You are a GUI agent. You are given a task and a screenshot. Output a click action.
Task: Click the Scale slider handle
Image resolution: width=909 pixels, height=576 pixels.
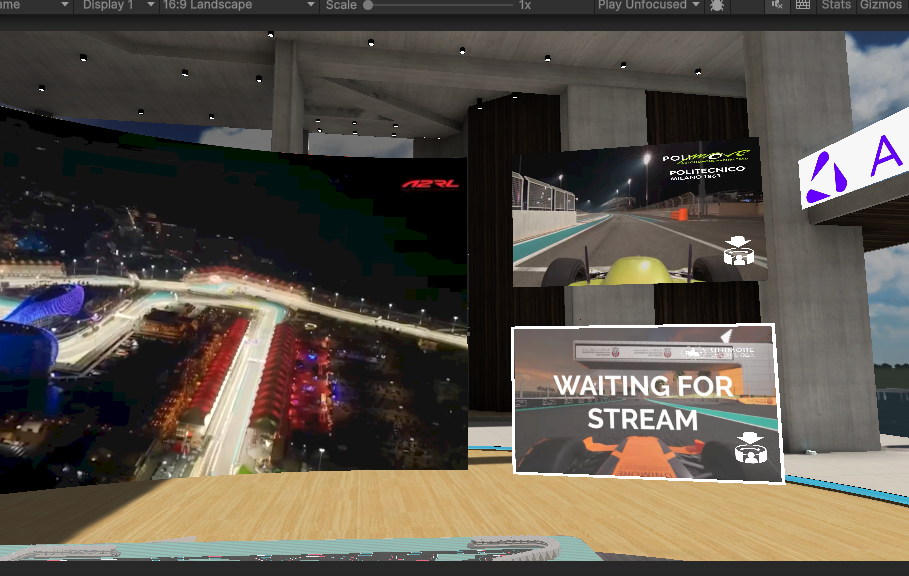pyautogui.click(x=368, y=5)
